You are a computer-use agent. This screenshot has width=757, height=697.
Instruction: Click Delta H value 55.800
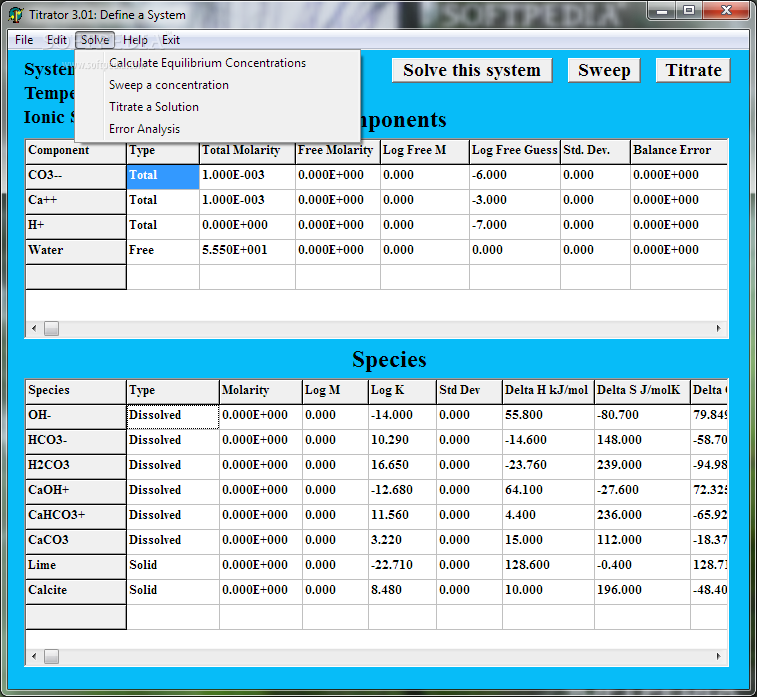pos(548,417)
